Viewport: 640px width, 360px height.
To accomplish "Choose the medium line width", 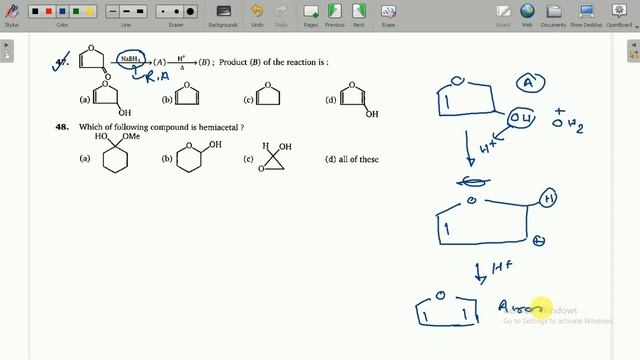I will [126, 11].
